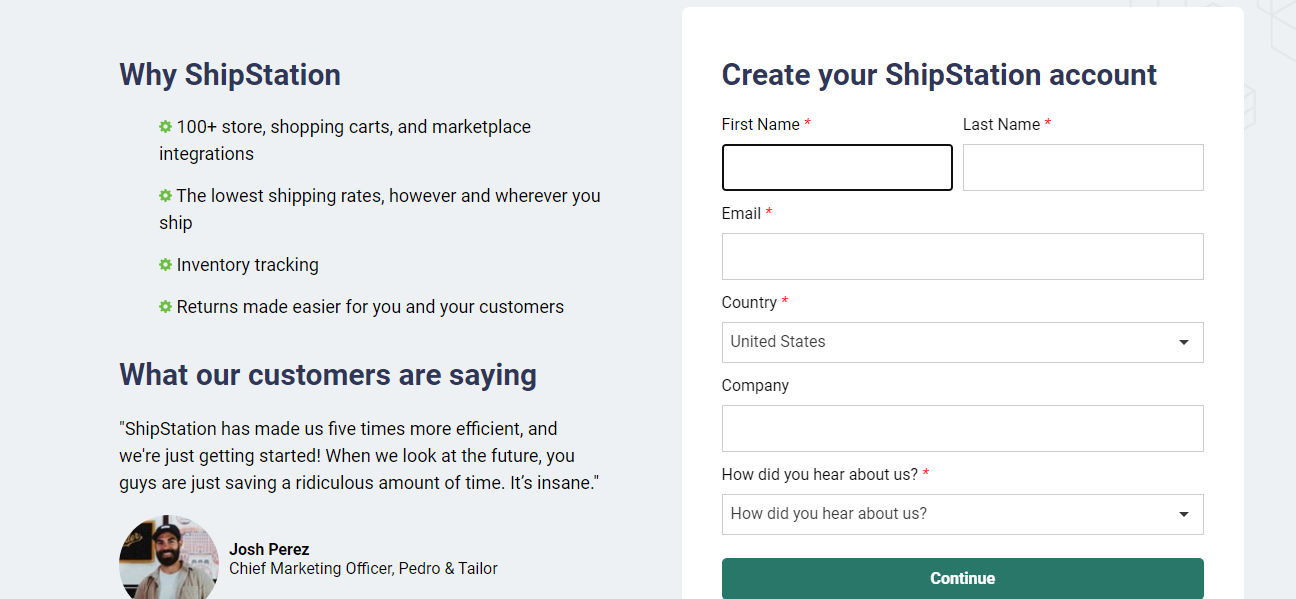Click the gear icon beside "100+ store" bullet
The height and width of the screenshot is (599, 1296).
coord(166,127)
